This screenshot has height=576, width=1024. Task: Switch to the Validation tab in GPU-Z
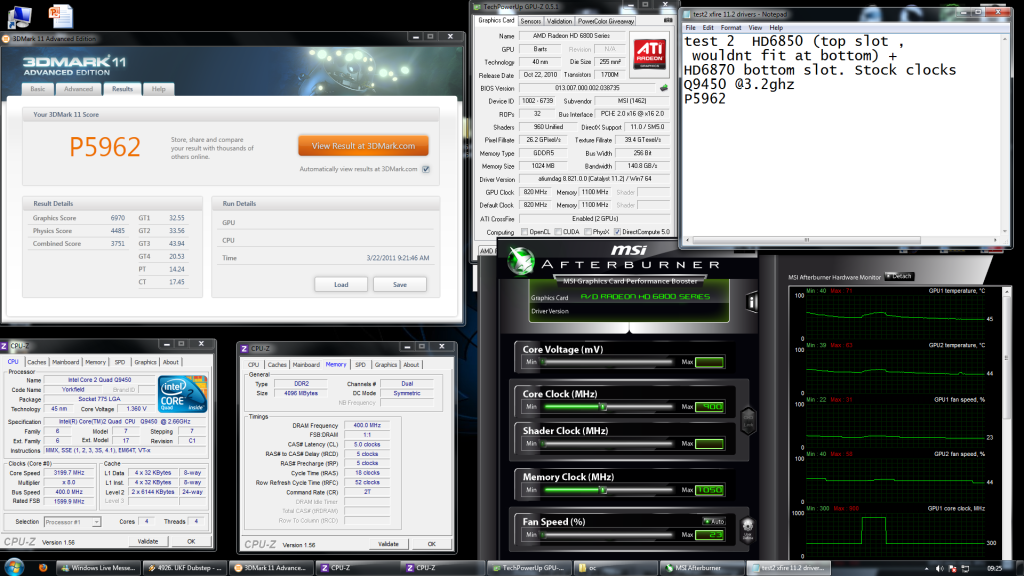(559, 21)
